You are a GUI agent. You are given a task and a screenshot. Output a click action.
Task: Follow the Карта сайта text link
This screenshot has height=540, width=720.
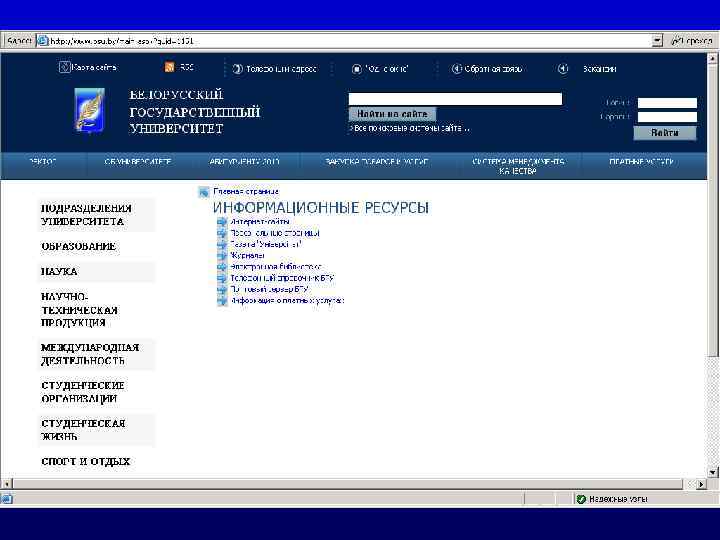[x=94, y=68]
